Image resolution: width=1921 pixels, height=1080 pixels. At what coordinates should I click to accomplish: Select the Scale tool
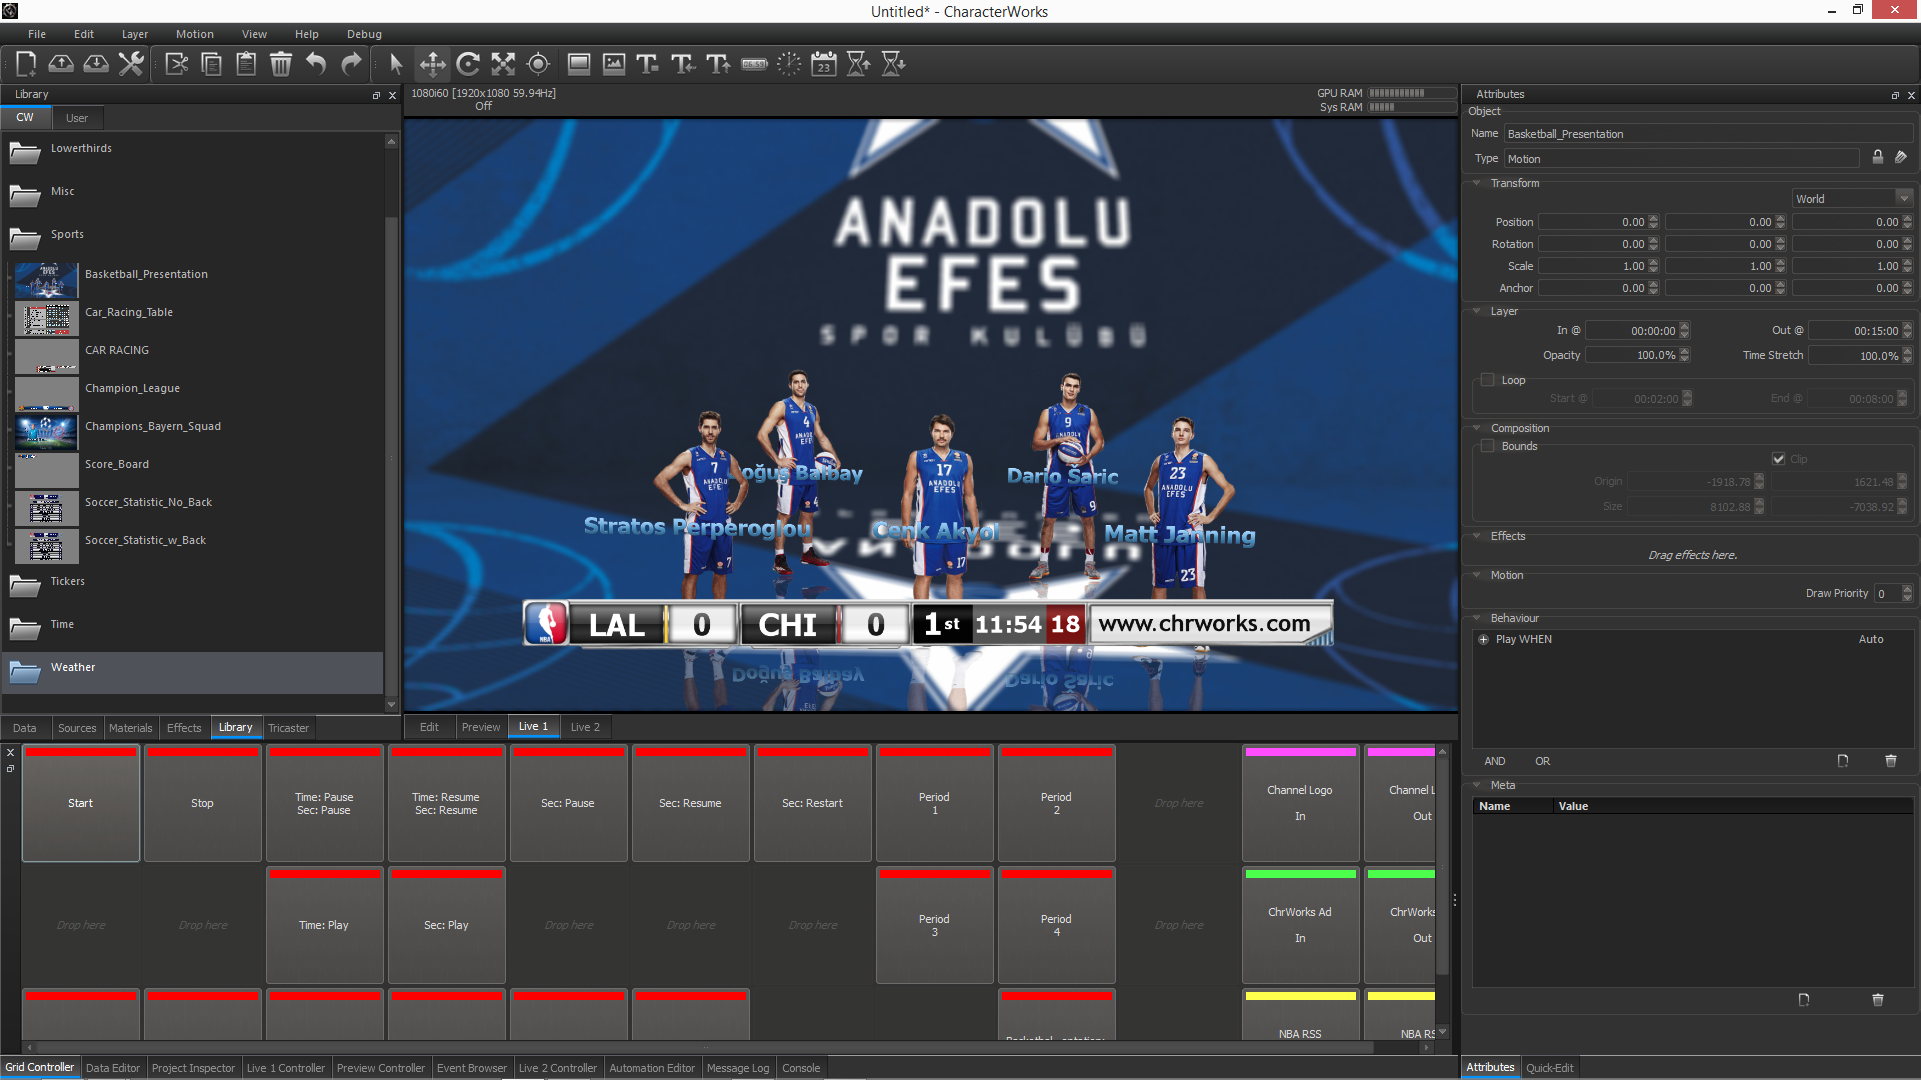[x=503, y=64]
